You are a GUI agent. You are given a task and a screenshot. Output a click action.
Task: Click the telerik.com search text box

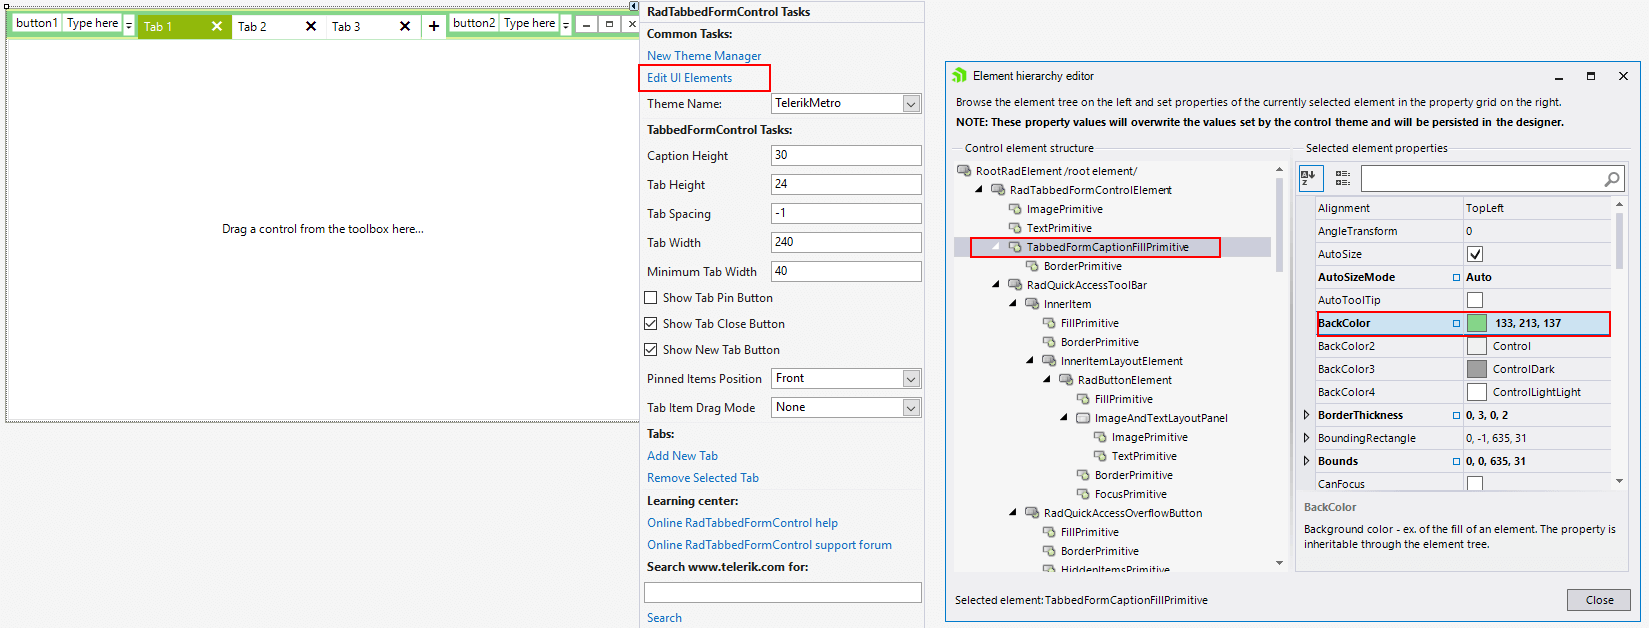tap(783, 593)
